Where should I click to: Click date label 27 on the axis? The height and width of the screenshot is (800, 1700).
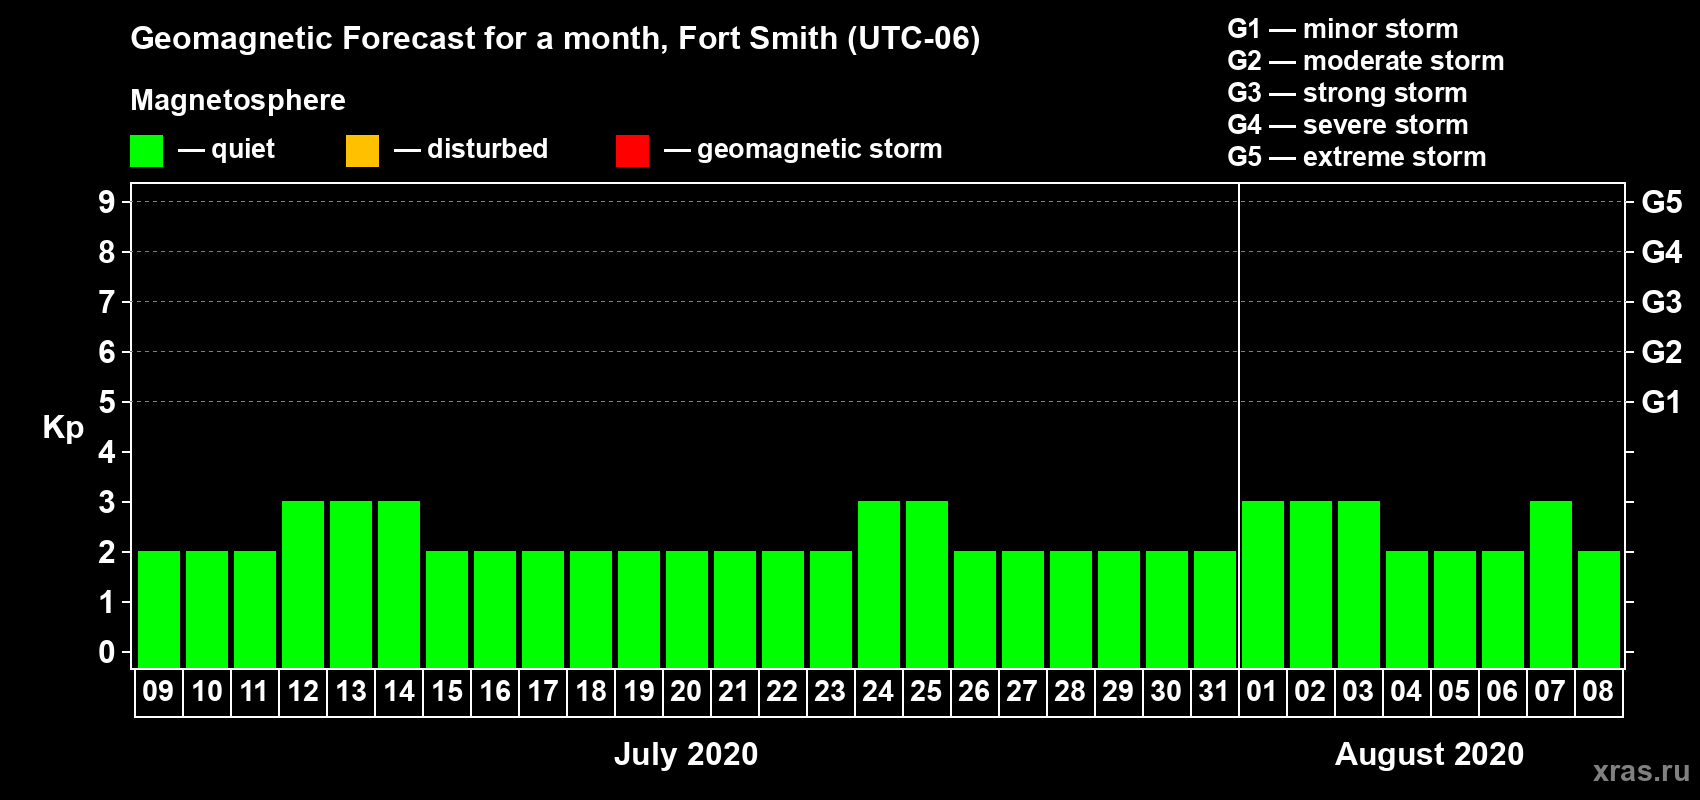point(1022,691)
